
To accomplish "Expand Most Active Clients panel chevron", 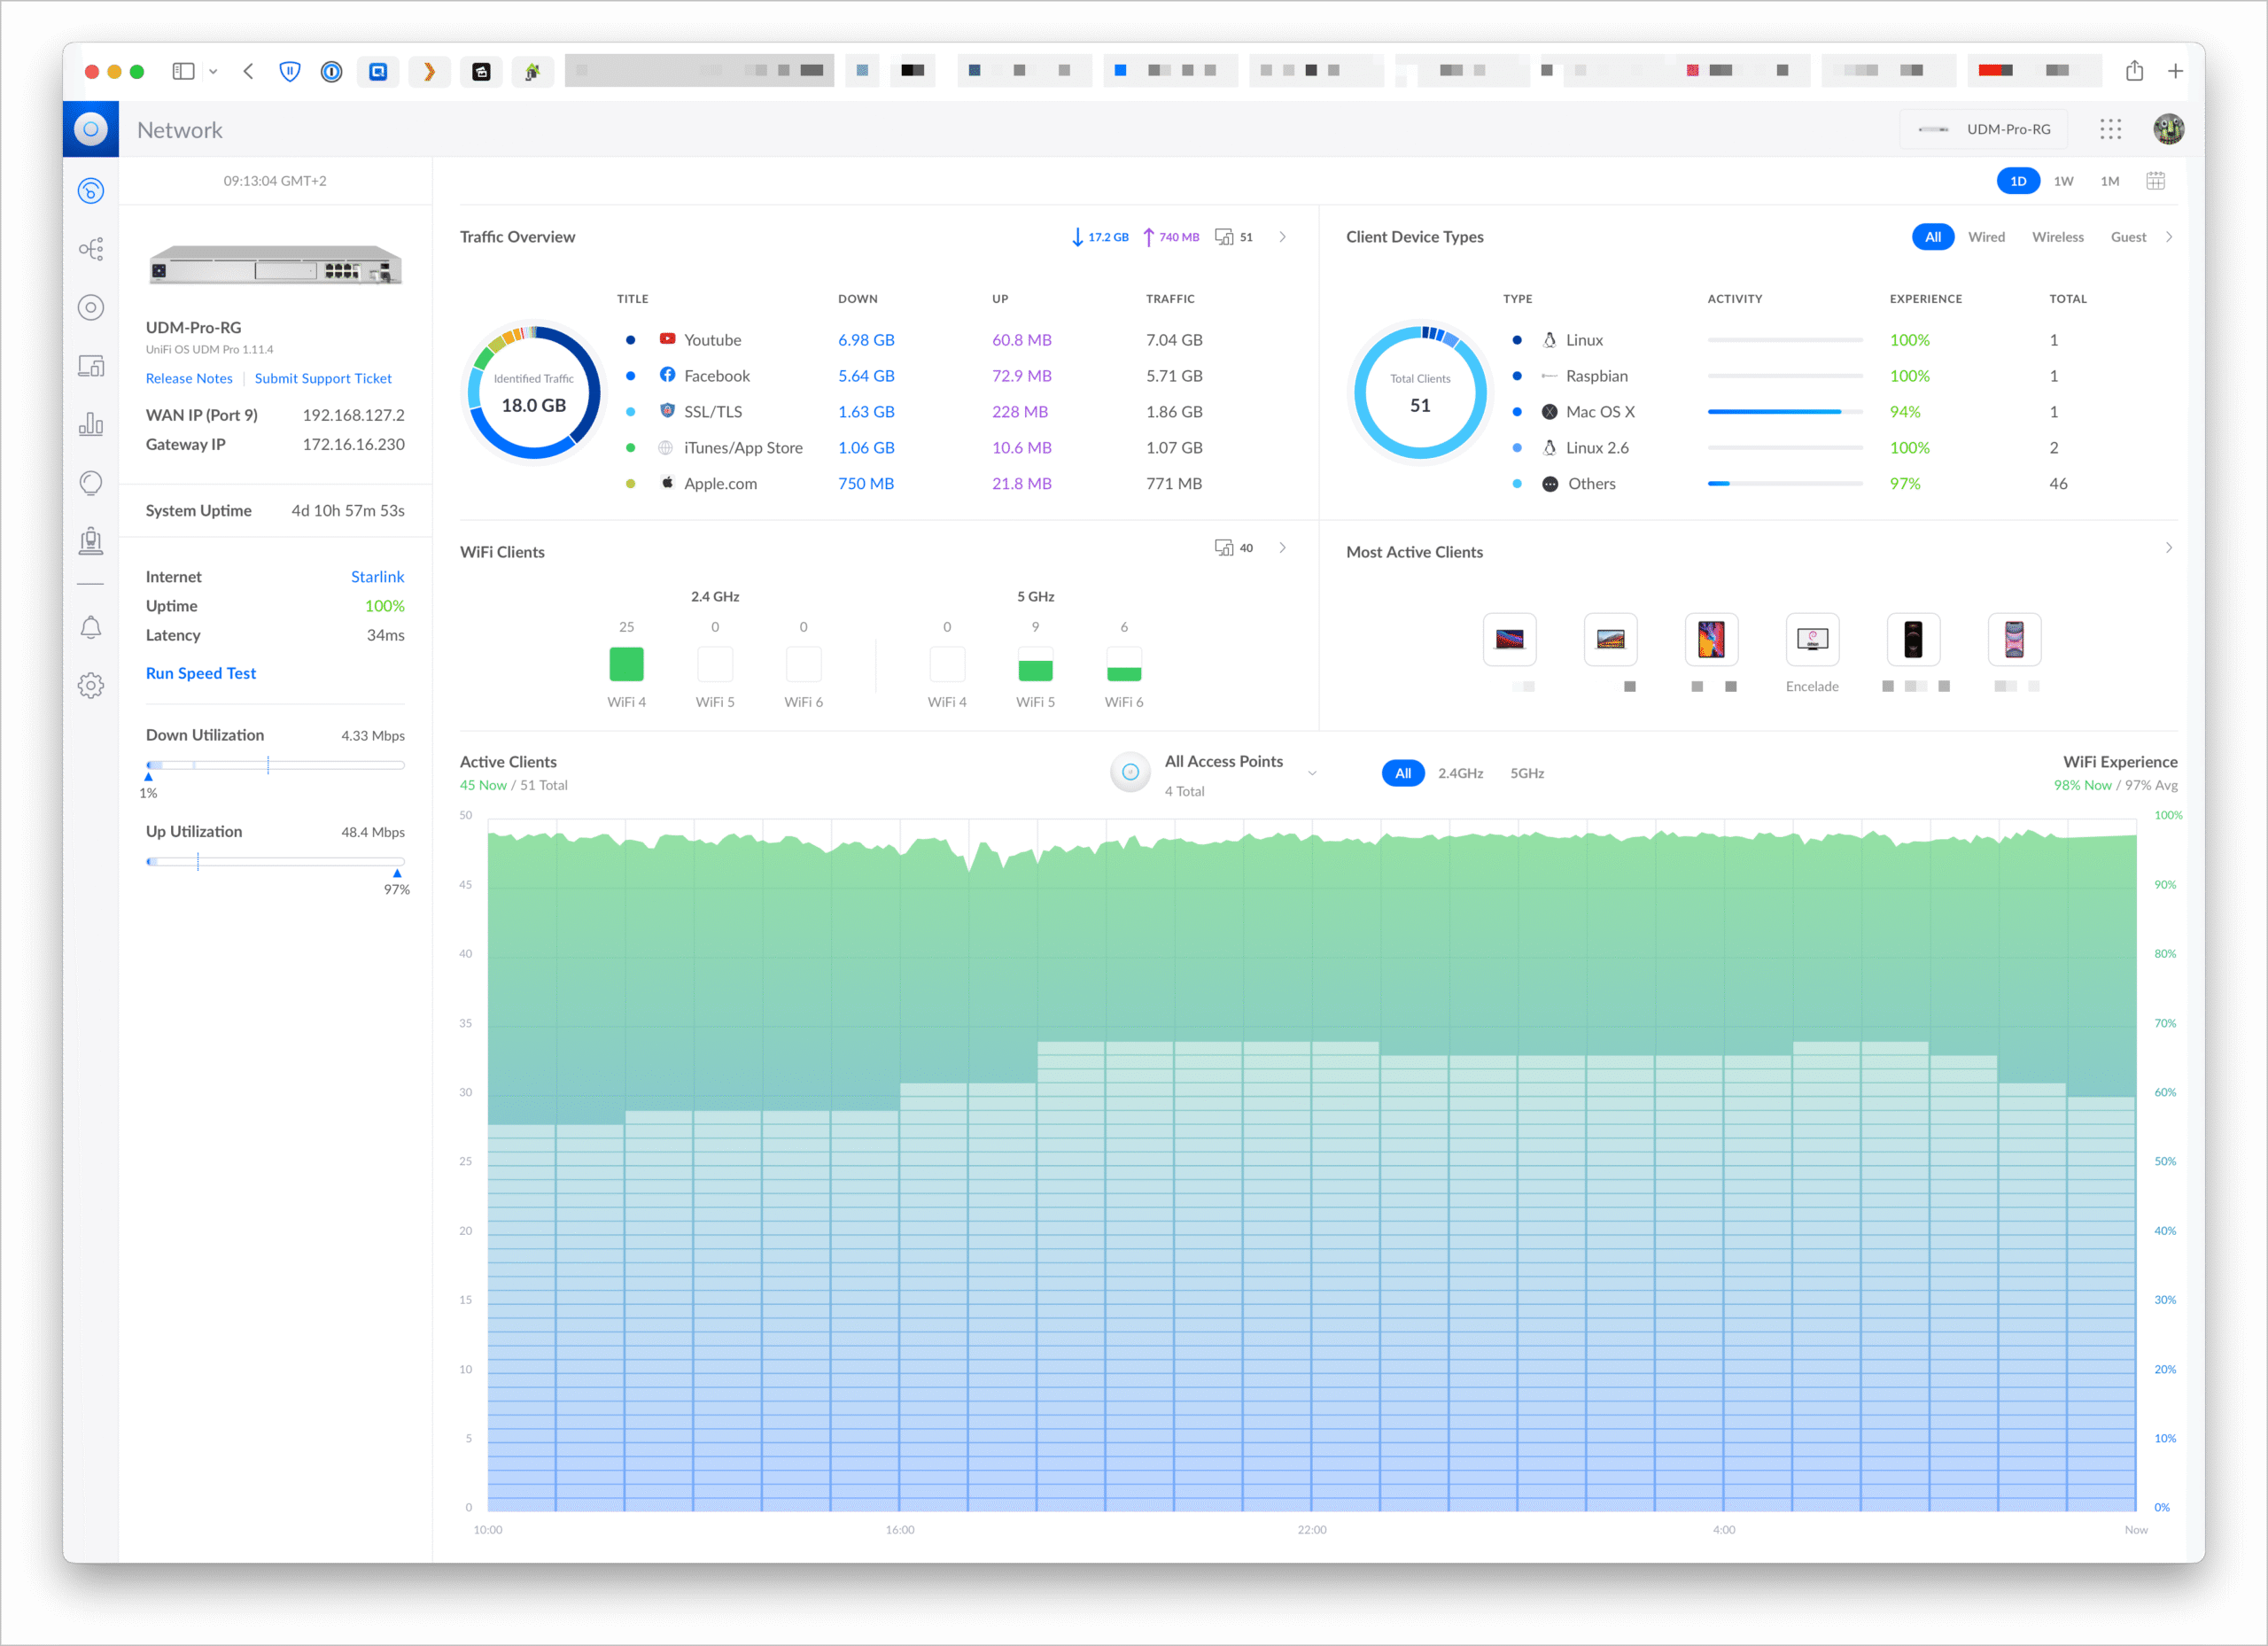I will tap(2168, 548).
